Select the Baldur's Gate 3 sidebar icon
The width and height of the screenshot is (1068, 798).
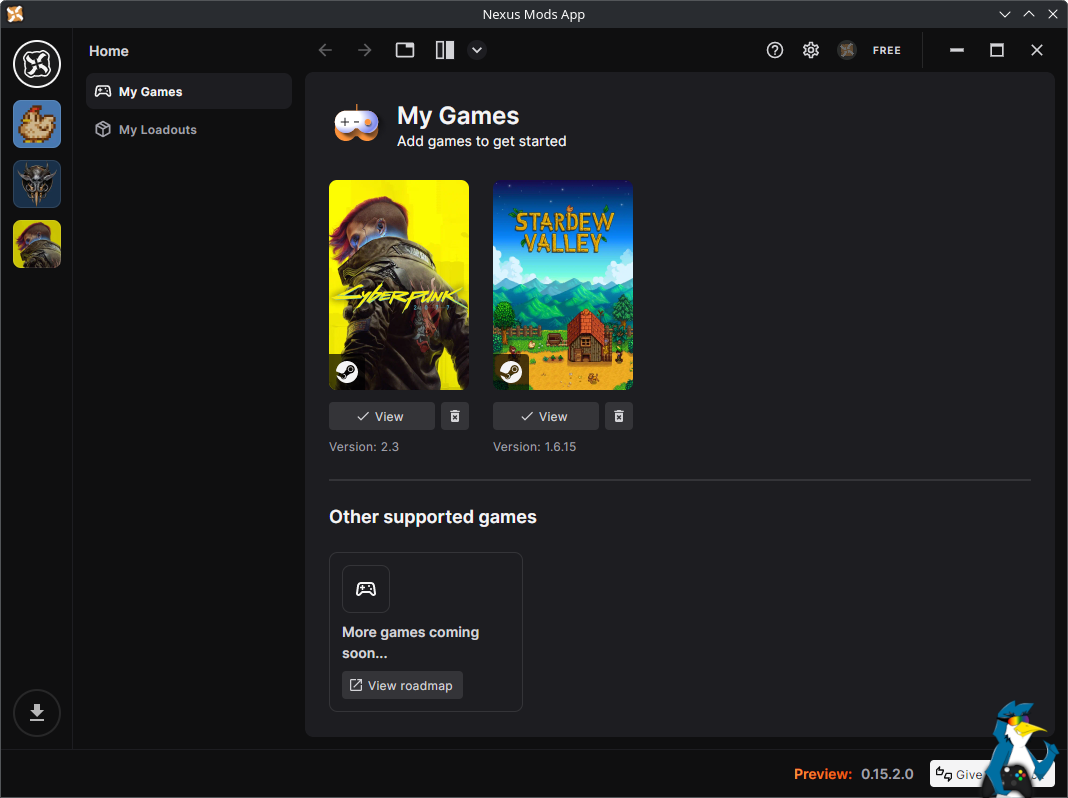point(37,184)
